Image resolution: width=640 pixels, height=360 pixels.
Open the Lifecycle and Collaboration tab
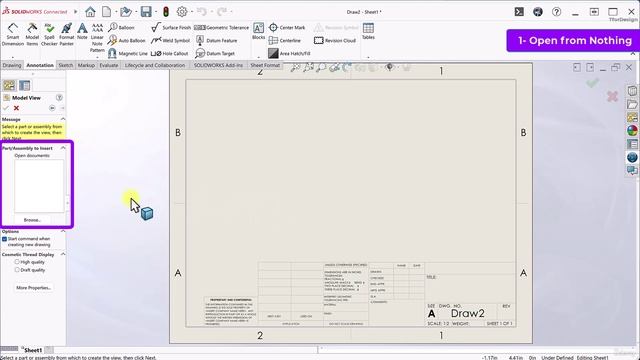155,65
